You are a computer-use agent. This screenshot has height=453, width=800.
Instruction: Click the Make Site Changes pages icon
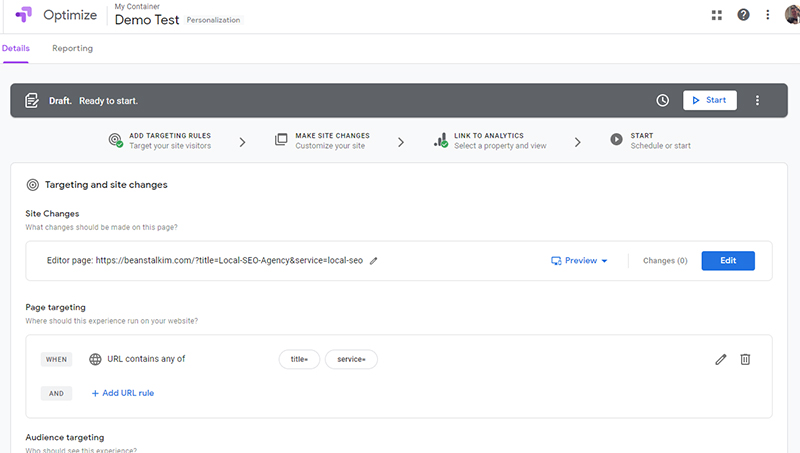coord(281,139)
